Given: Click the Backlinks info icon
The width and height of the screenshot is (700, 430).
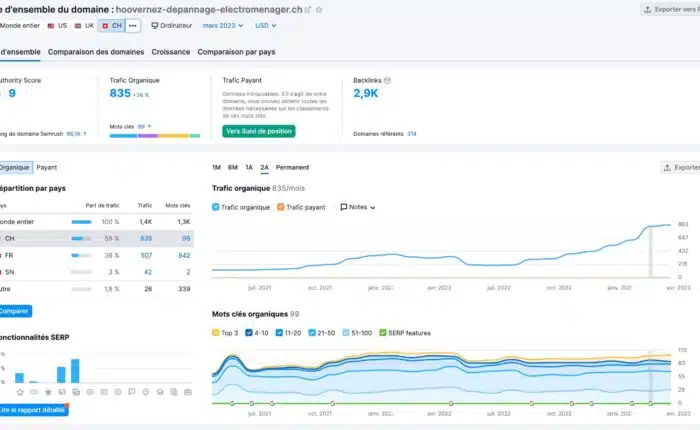Looking at the screenshot, I should pos(387,79).
